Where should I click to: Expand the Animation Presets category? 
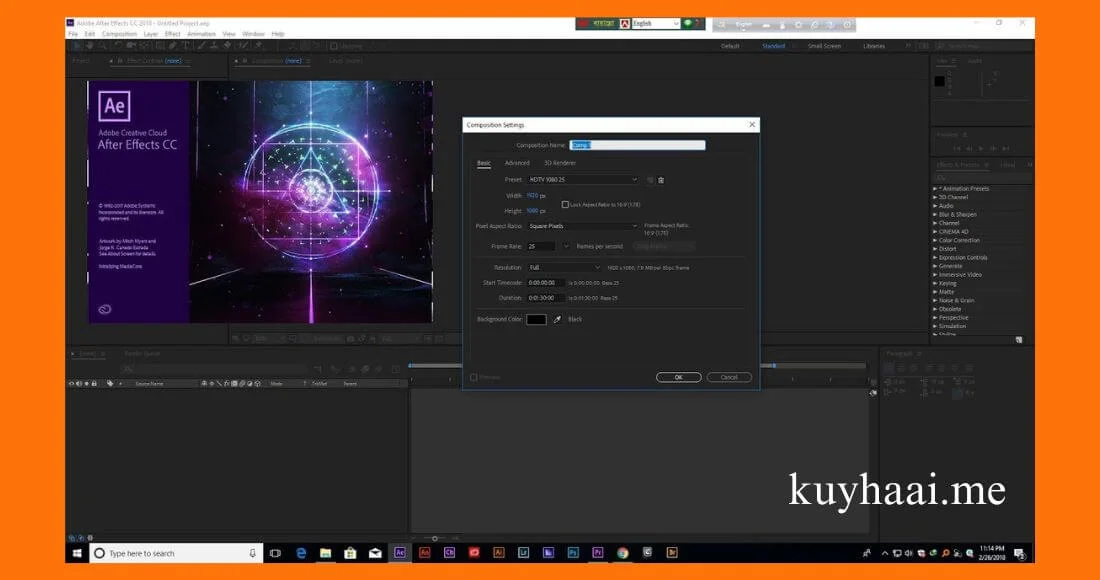tap(935, 189)
